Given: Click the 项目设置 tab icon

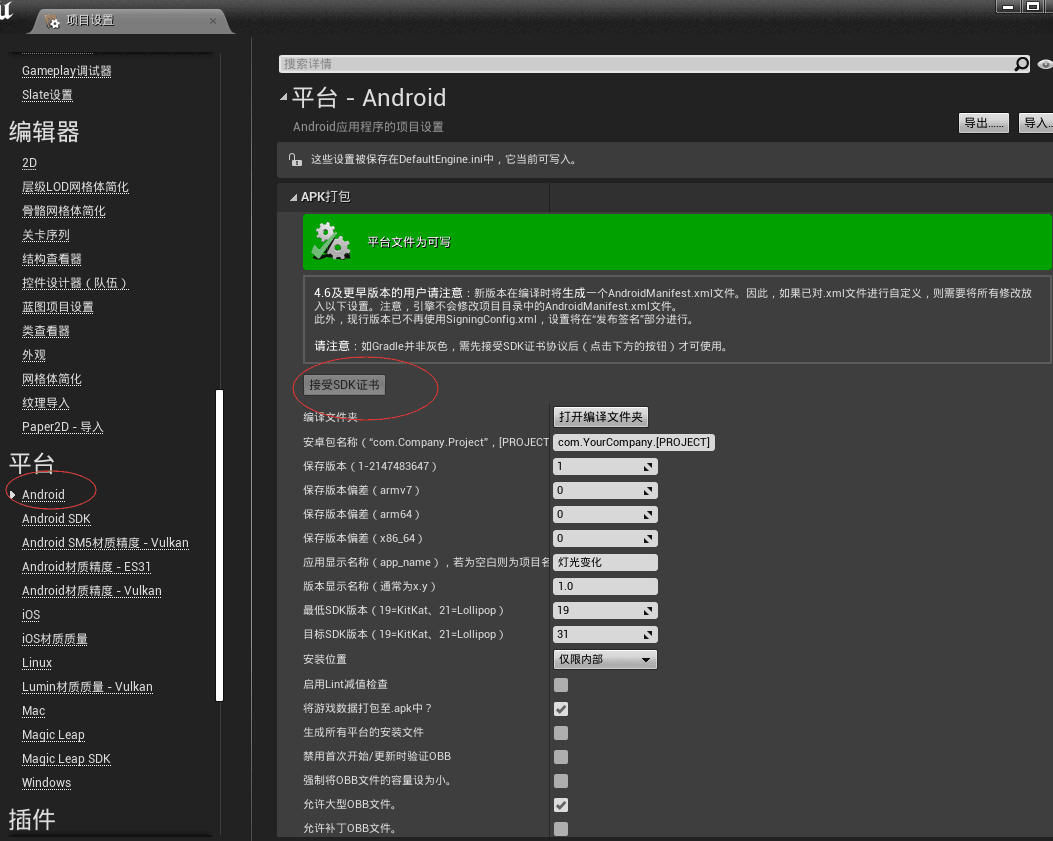Looking at the screenshot, I should point(52,21).
